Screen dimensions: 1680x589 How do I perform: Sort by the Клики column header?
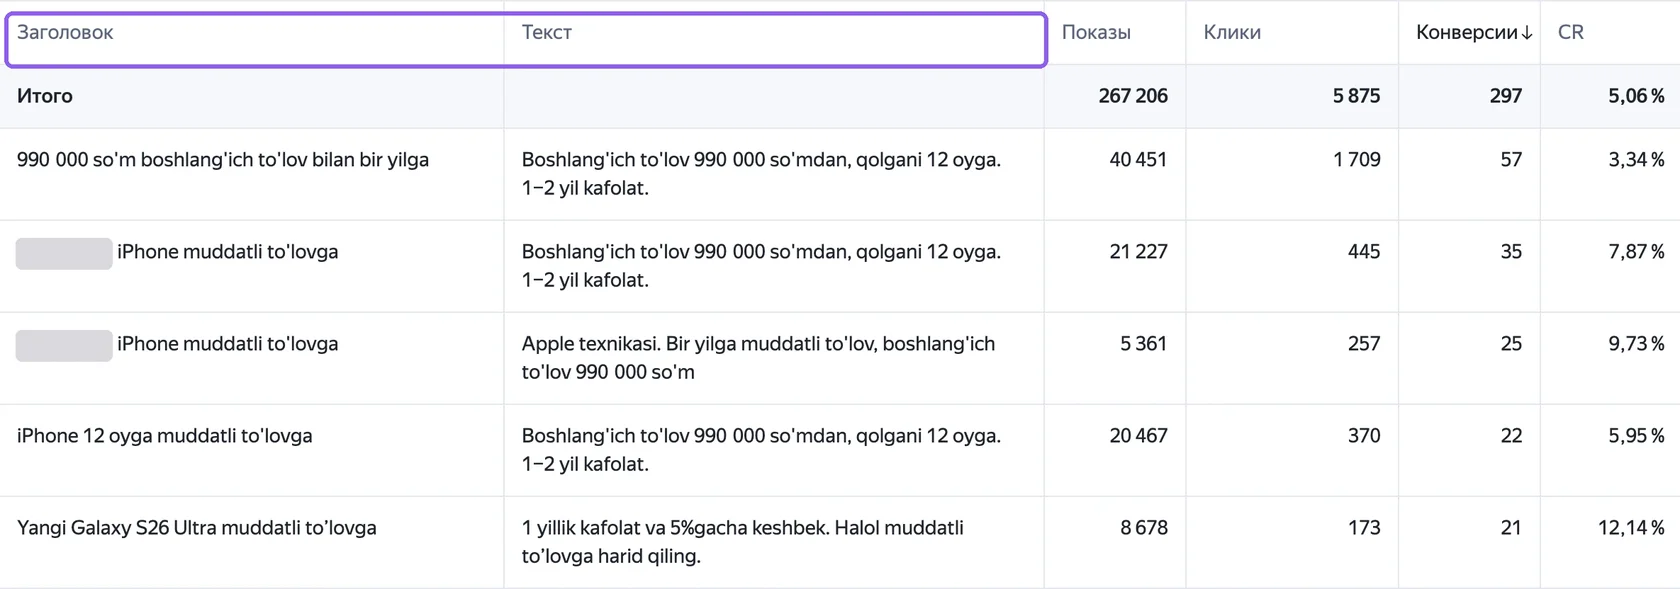click(1232, 32)
